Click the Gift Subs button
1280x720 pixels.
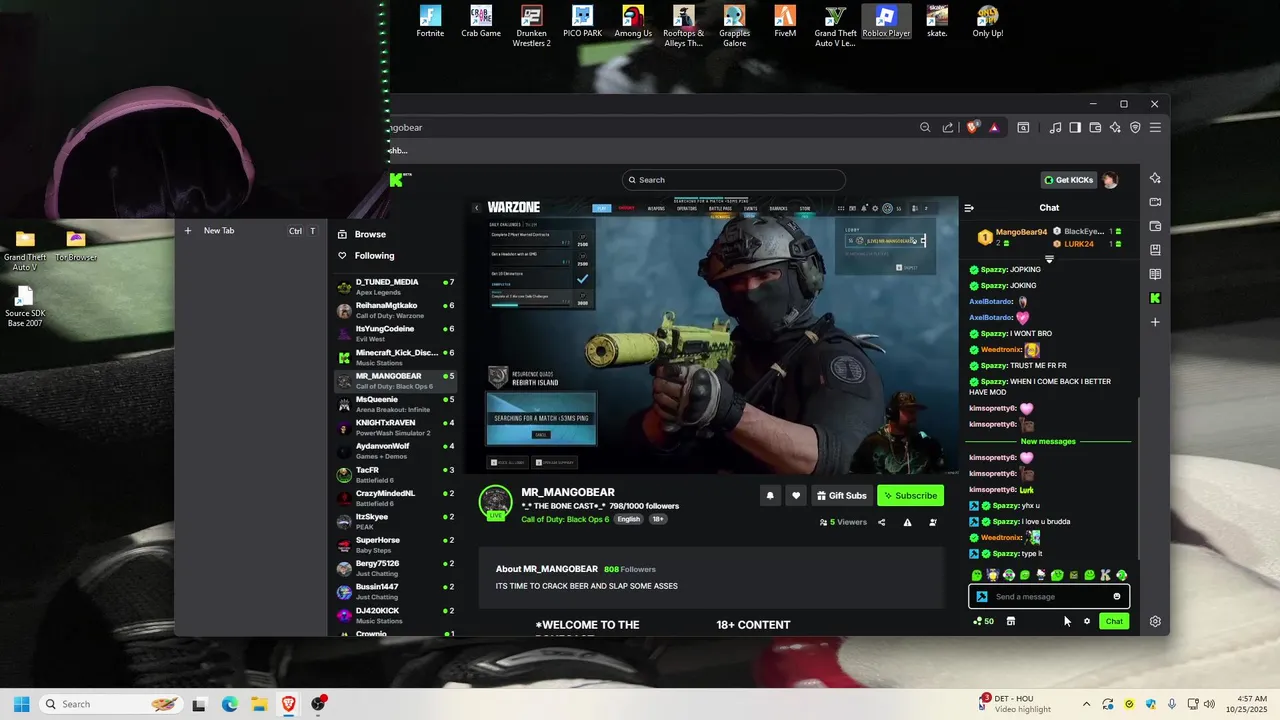[841, 495]
